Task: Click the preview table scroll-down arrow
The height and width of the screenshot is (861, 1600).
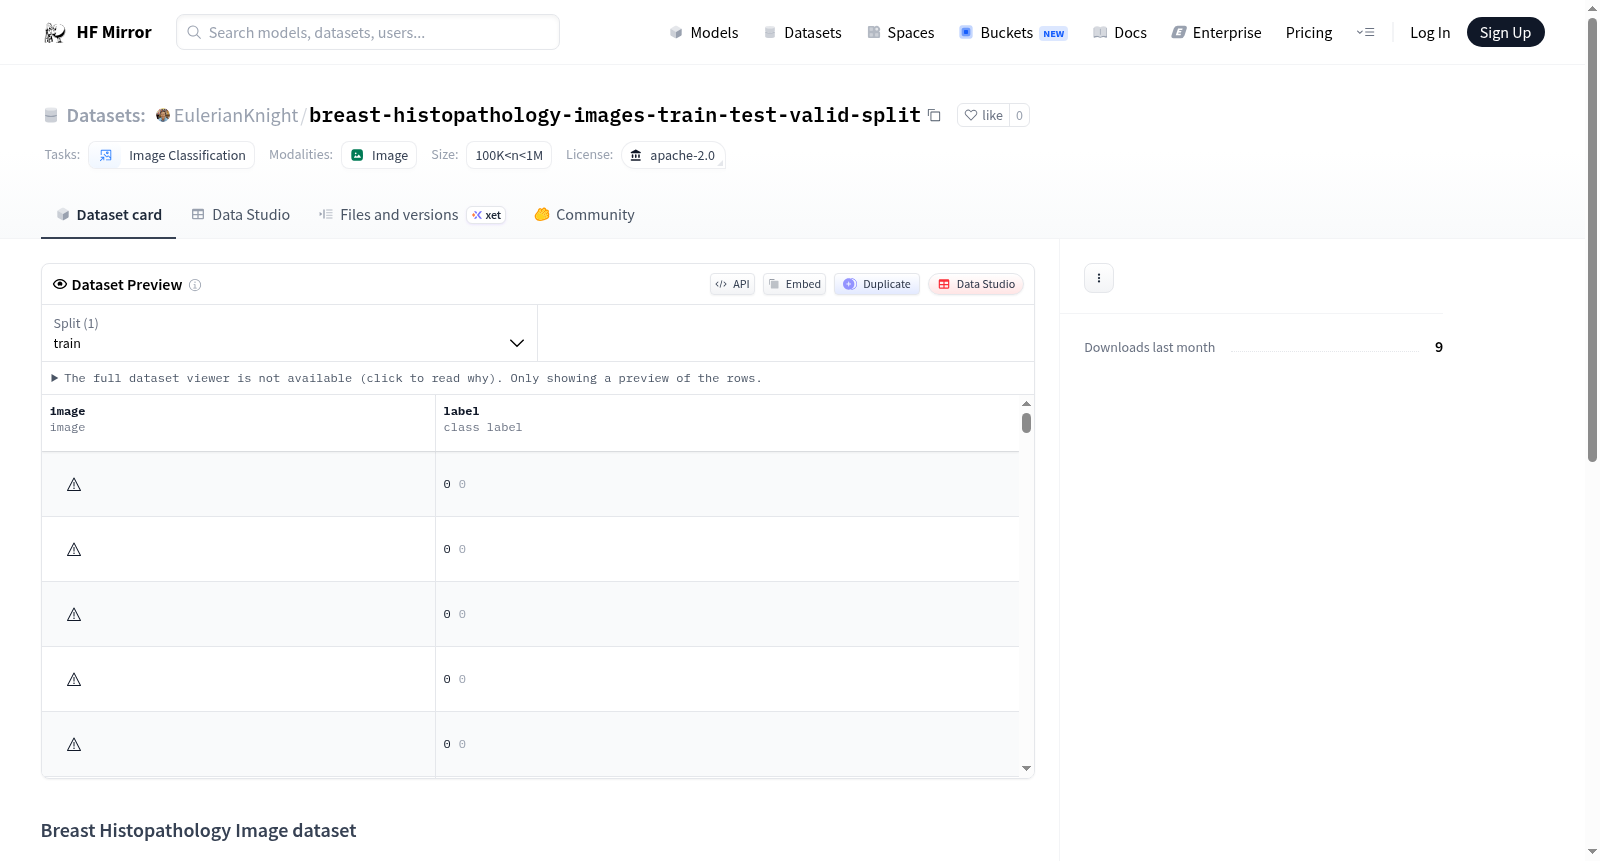Action: [x=1026, y=768]
